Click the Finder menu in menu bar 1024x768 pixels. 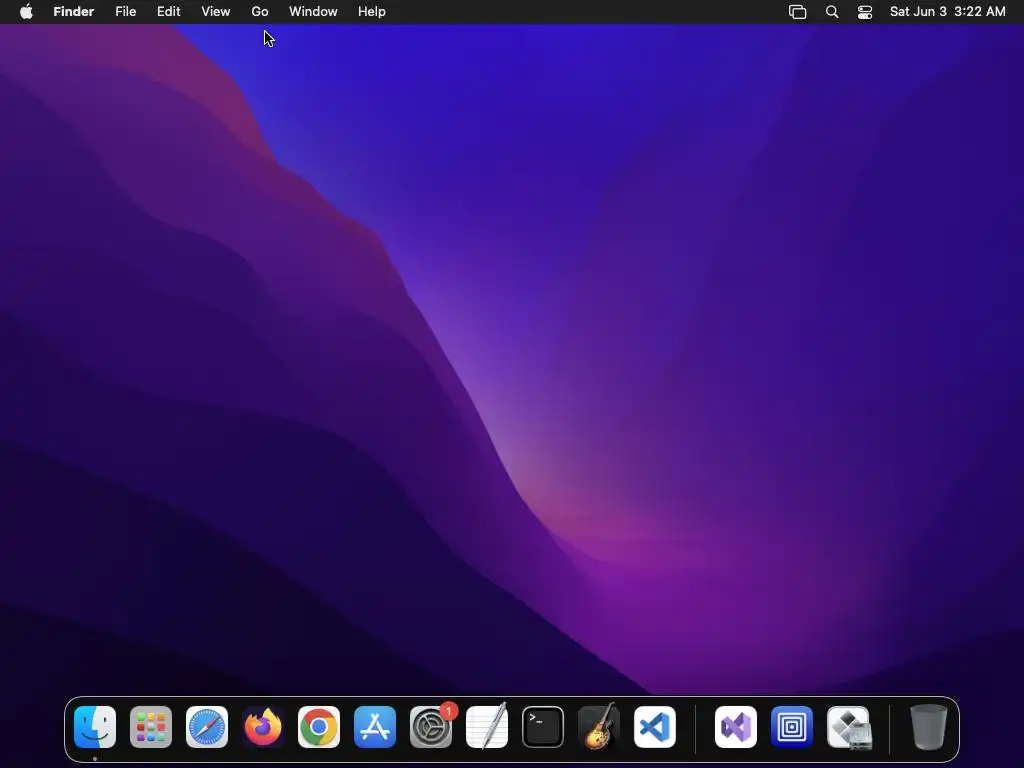coord(74,12)
